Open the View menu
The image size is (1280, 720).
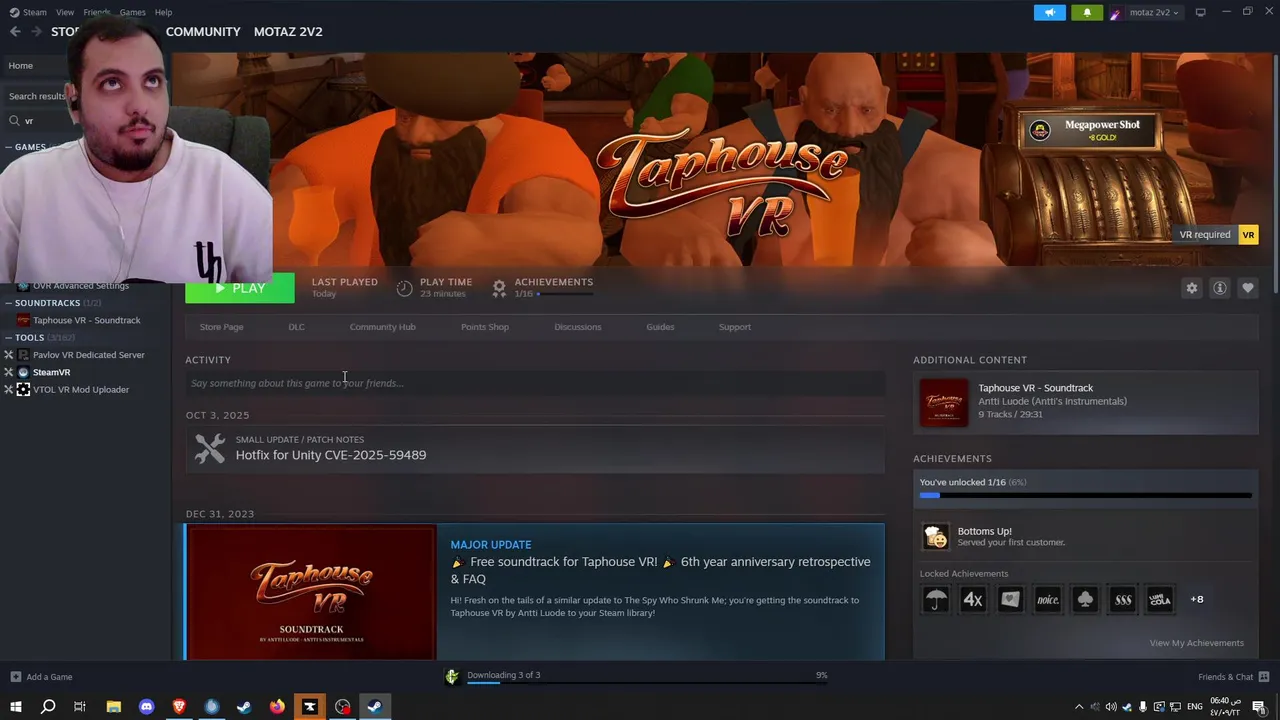coord(65,12)
